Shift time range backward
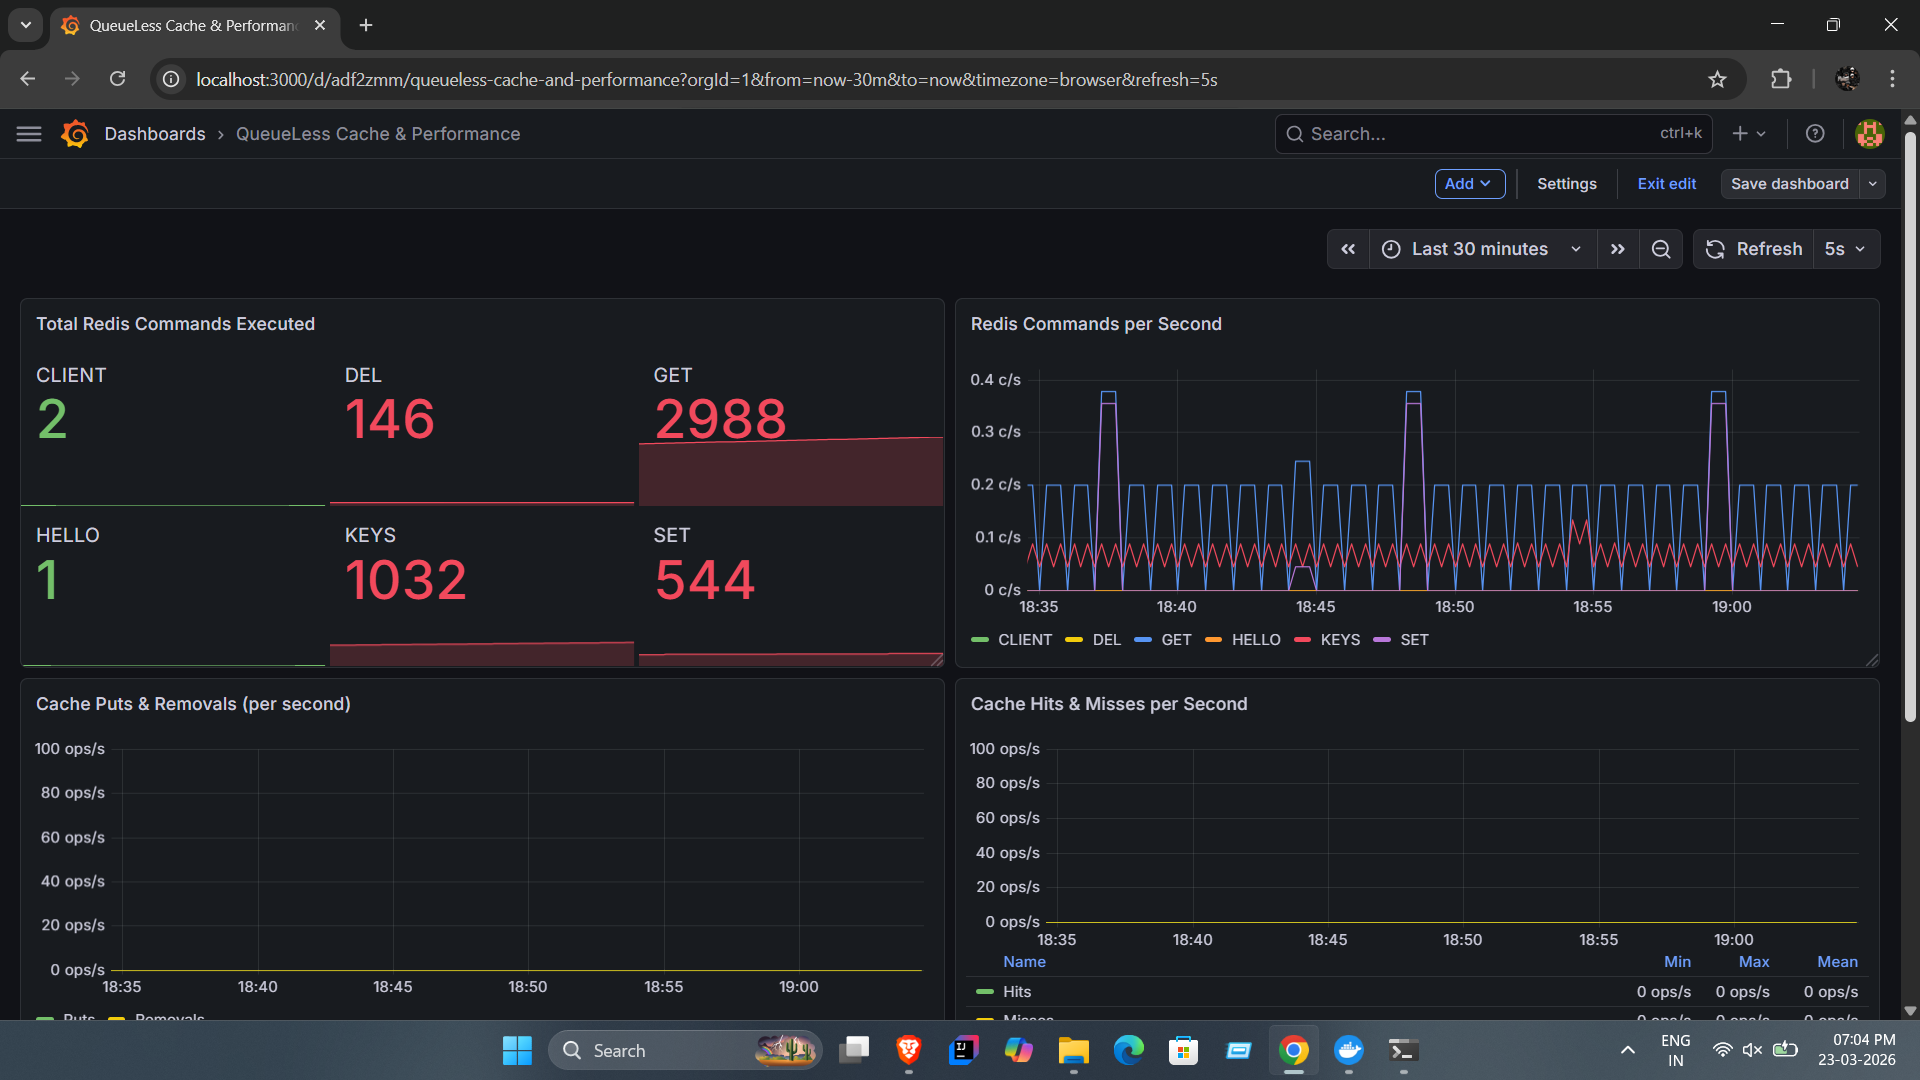This screenshot has height=1080, width=1920. click(1348, 249)
